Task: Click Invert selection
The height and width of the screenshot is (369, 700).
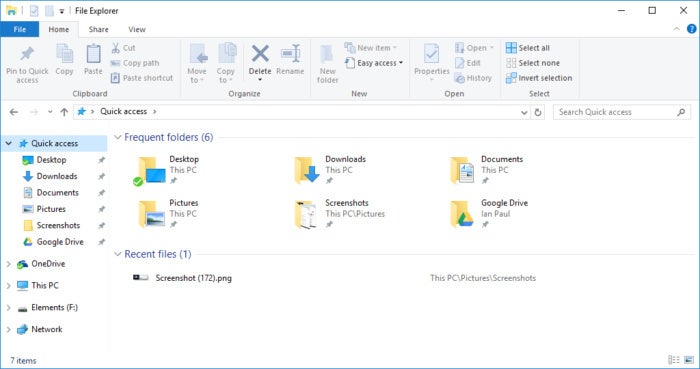Action: [539, 78]
